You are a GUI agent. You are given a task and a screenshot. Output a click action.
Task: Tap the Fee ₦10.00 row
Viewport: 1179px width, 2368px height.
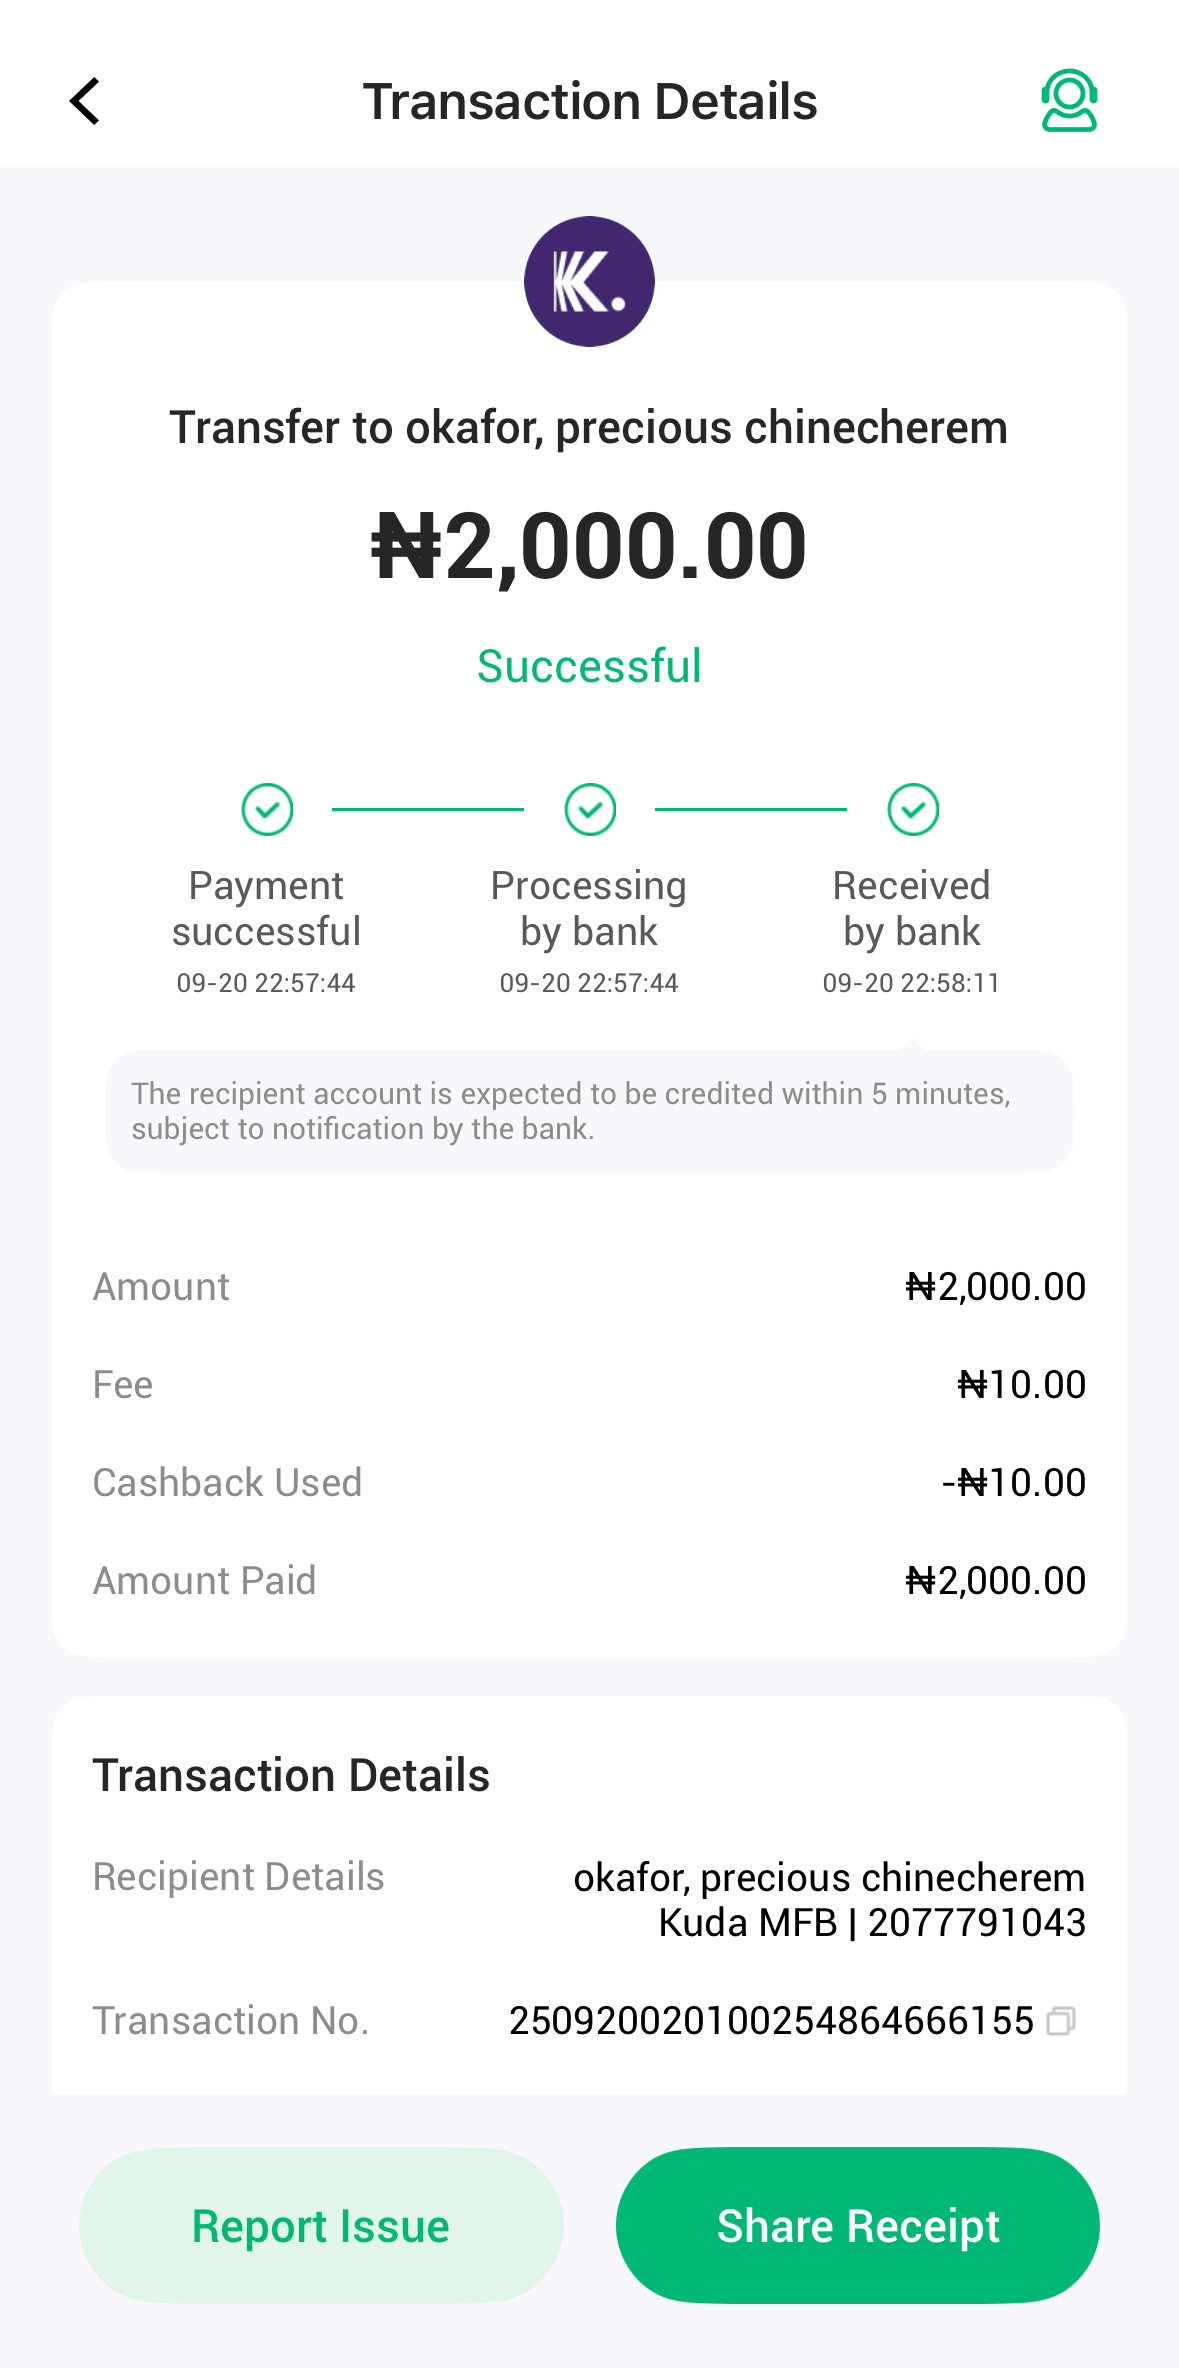[589, 1384]
